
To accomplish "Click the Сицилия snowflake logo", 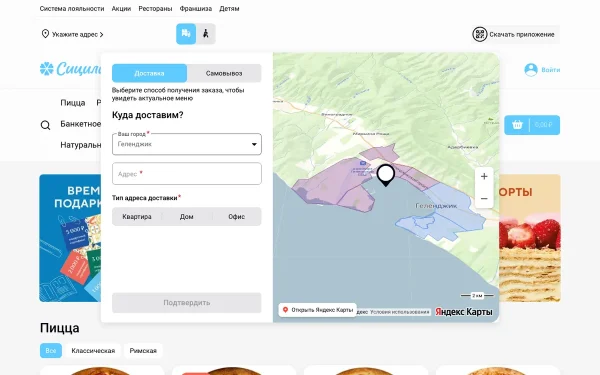I will 47,69.
